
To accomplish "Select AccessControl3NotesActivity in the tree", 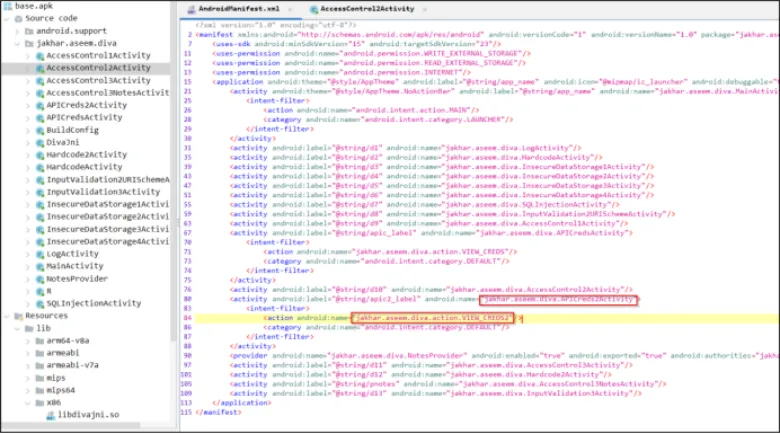I will coord(107,93).
